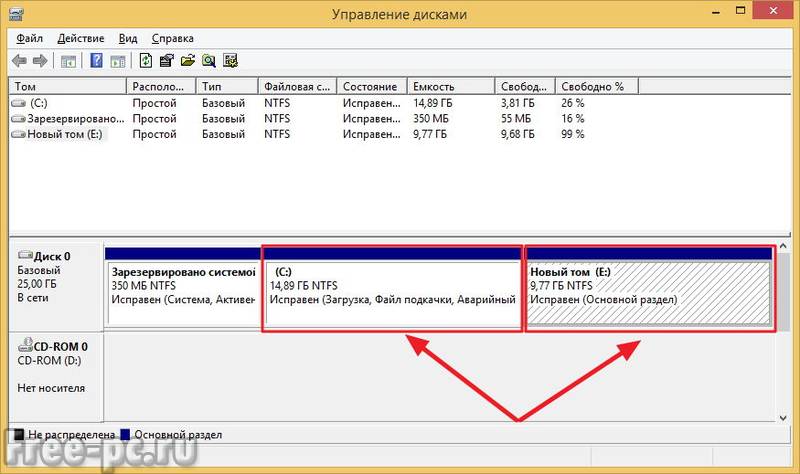Close the Управление дисками window
800x474 pixels.
773,11
